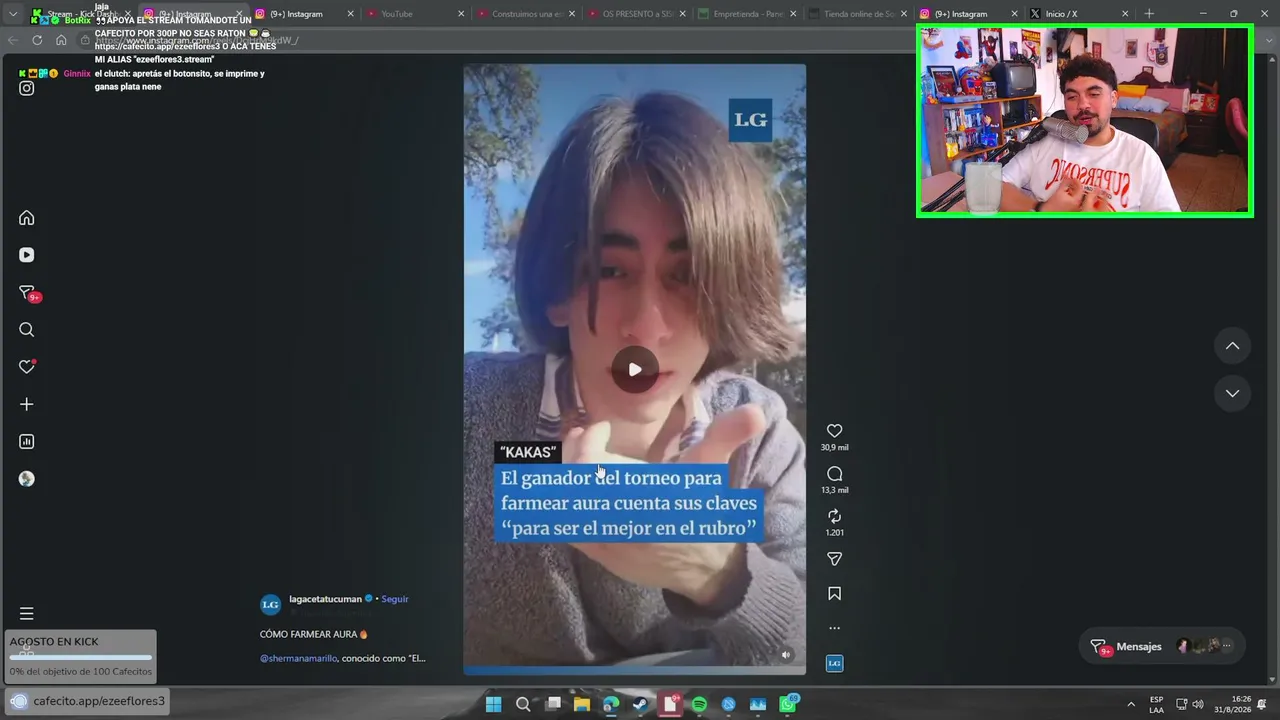Open the reel's three-dot more options

pyautogui.click(x=834, y=628)
